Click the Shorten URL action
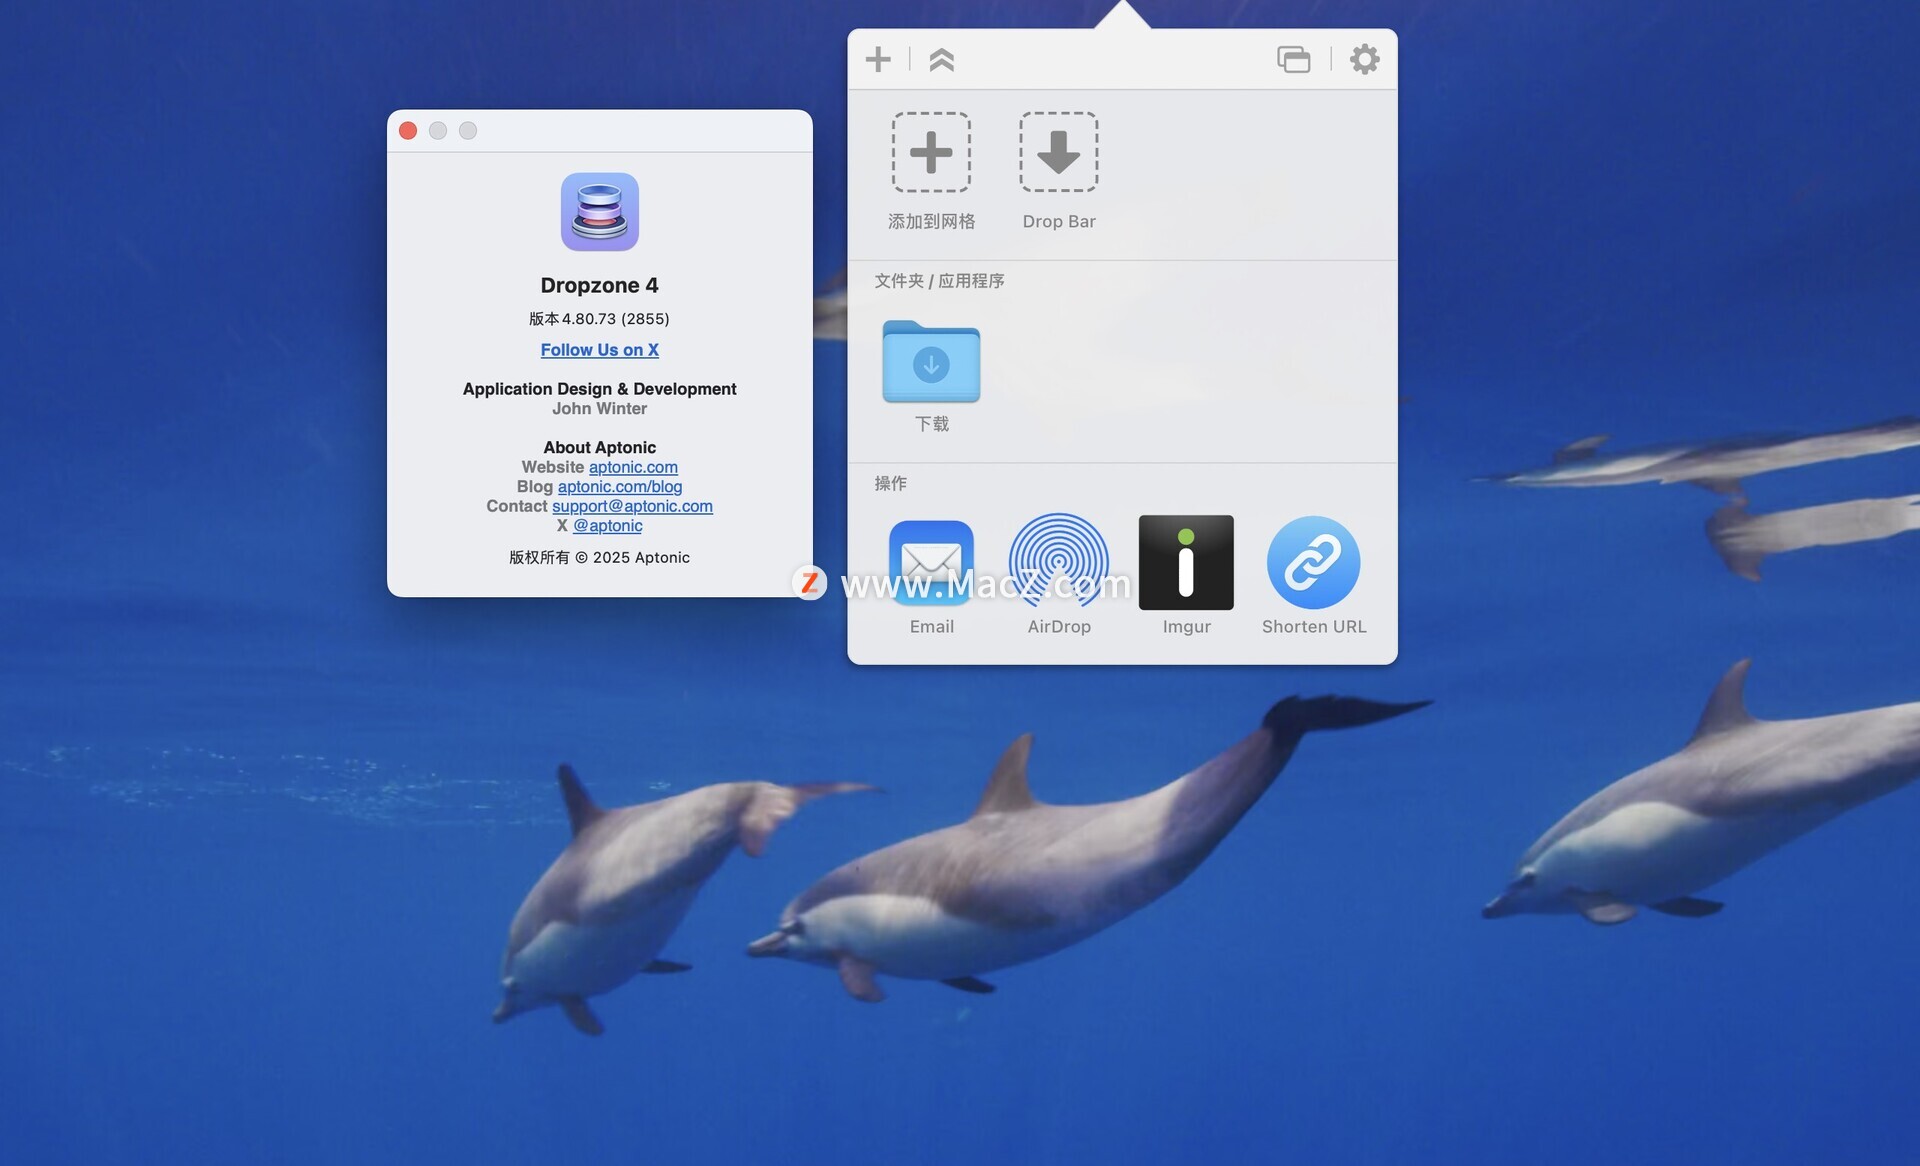 coord(1313,562)
